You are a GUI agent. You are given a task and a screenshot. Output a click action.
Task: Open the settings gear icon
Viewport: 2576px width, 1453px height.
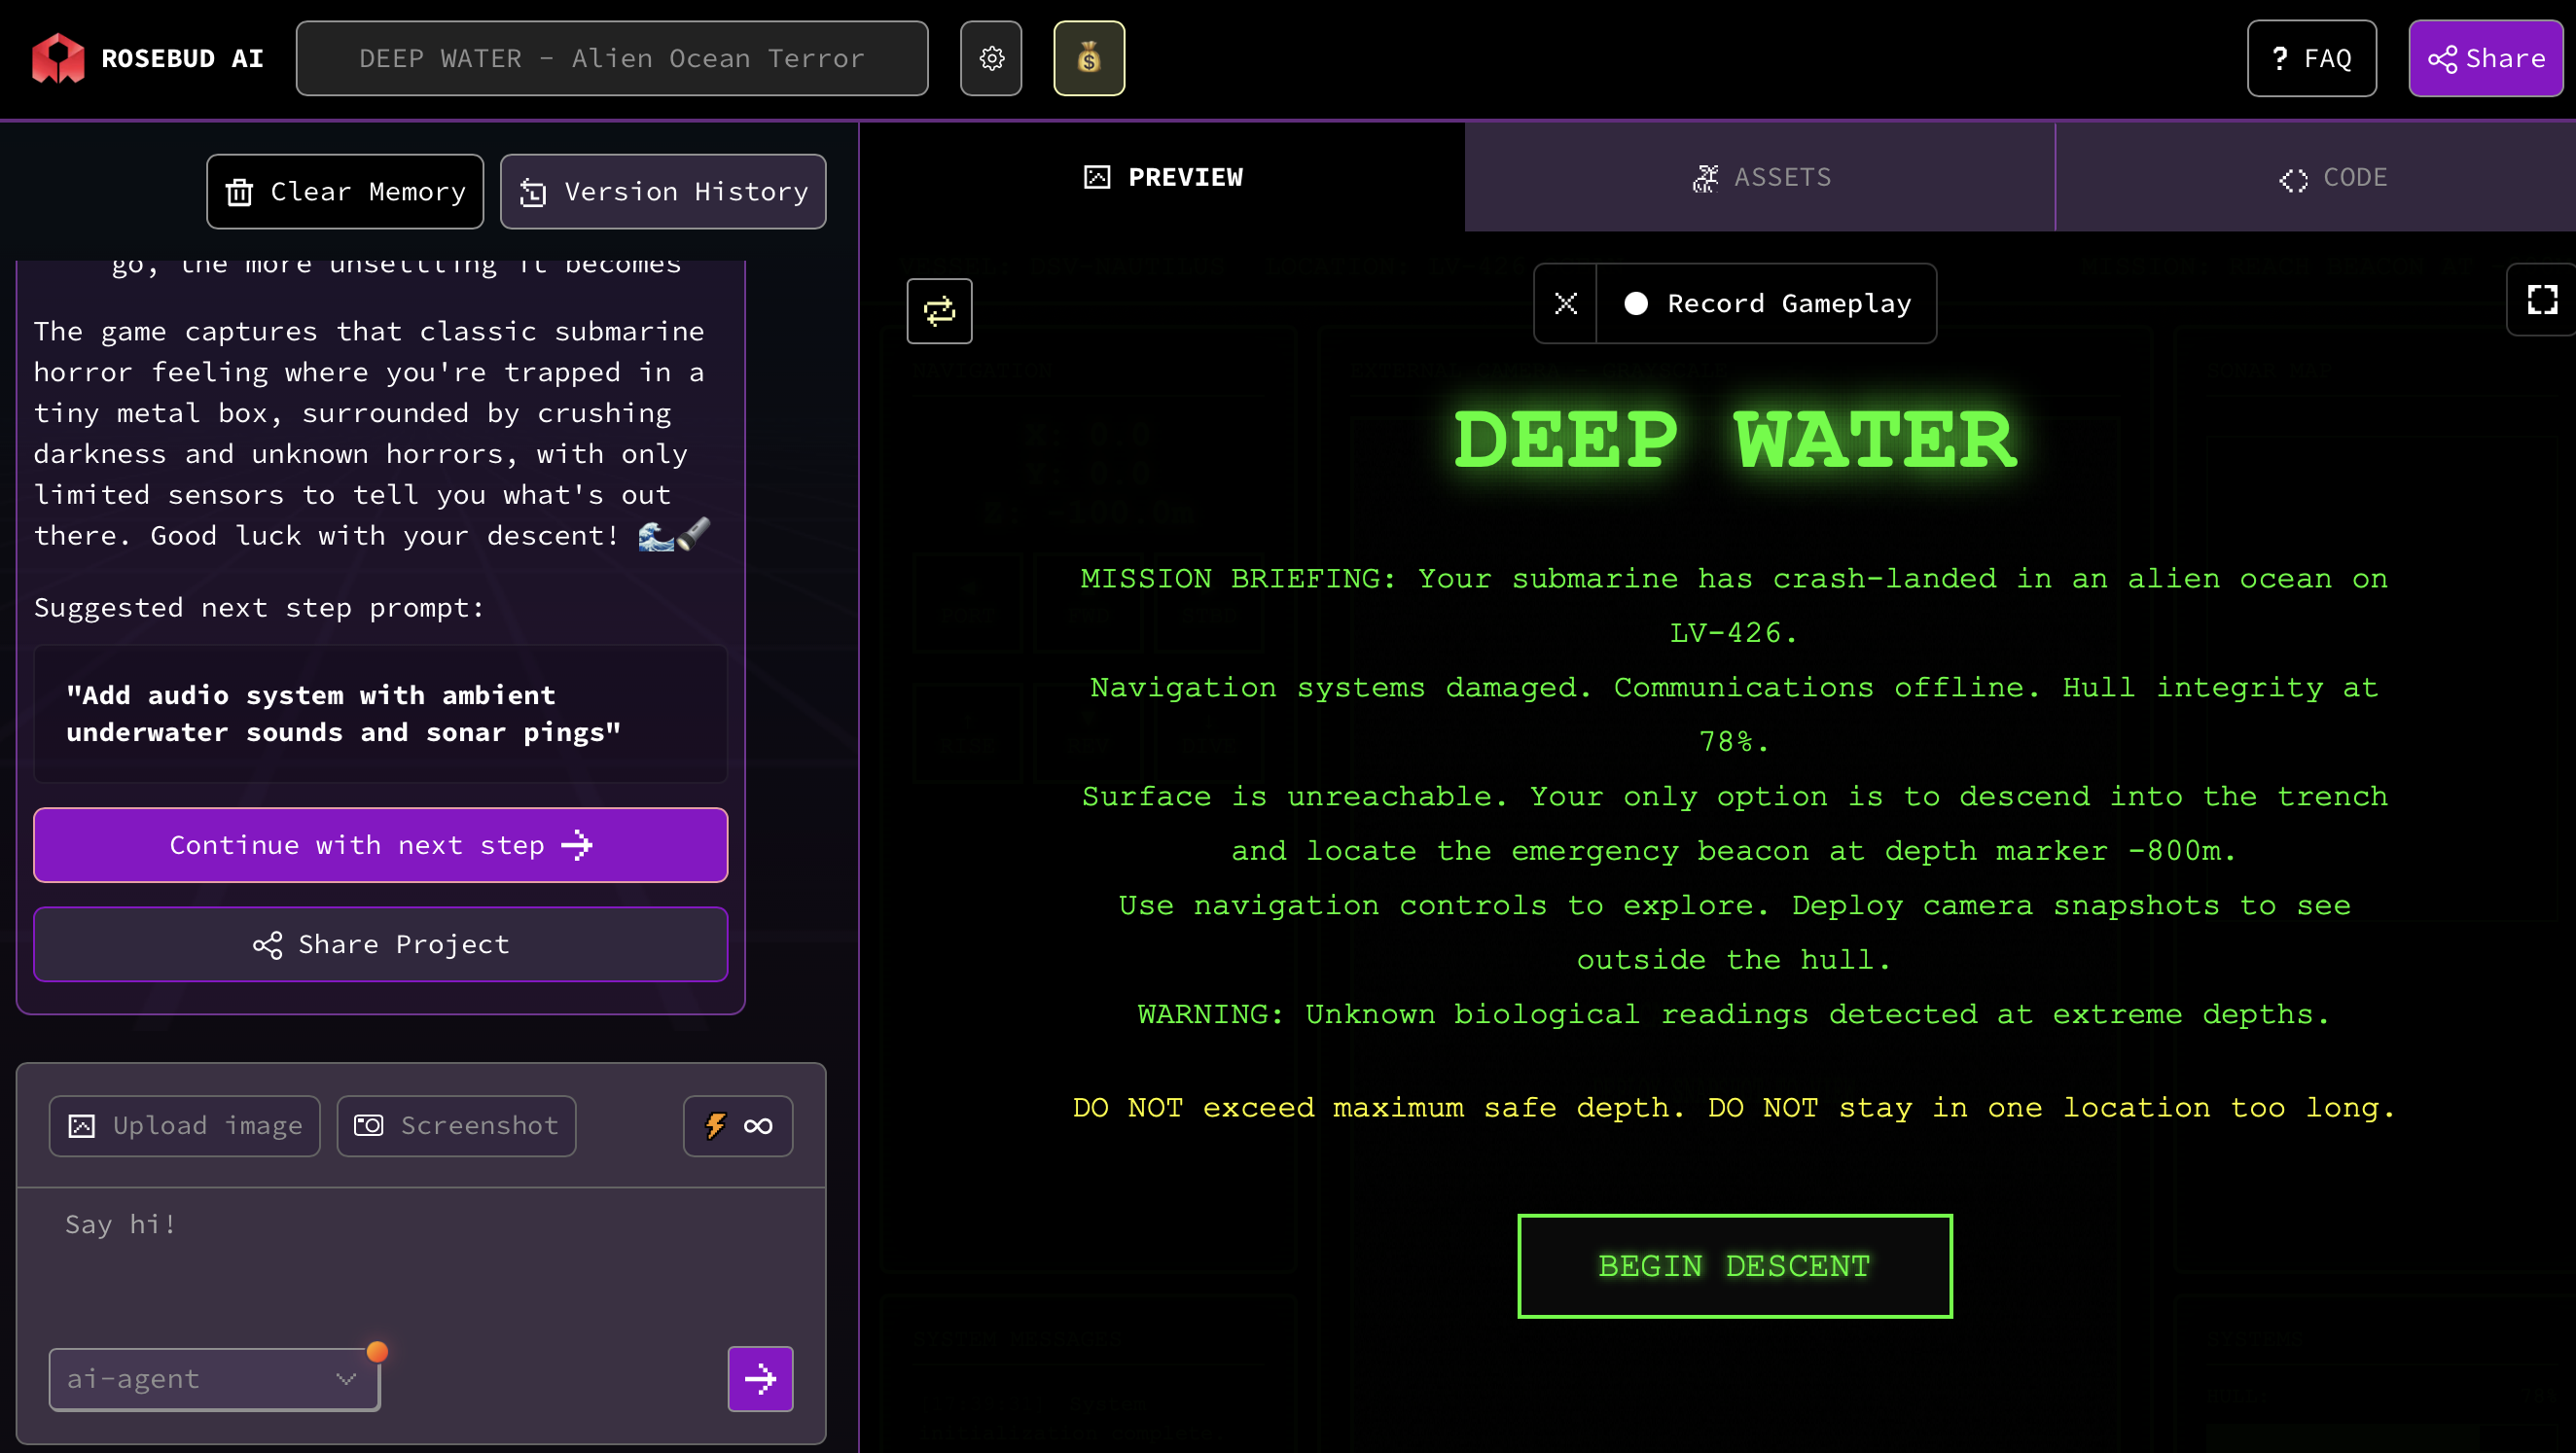(990, 58)
